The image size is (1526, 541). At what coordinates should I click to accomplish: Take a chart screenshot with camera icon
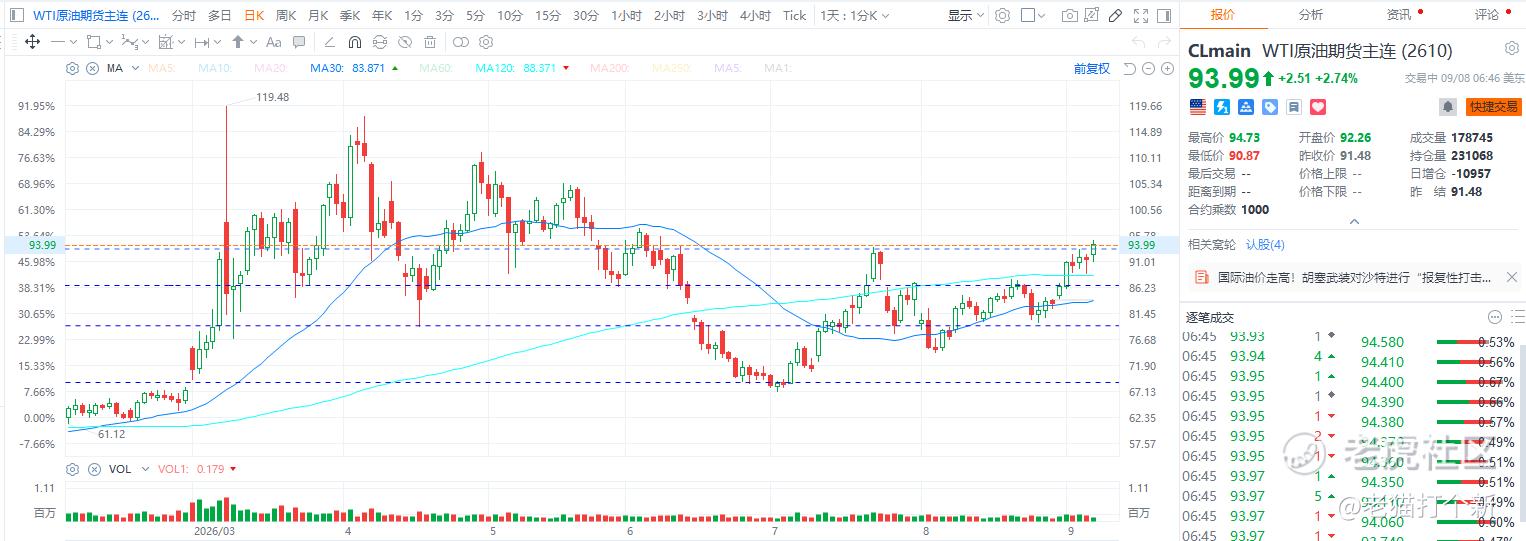[1070, 16]
